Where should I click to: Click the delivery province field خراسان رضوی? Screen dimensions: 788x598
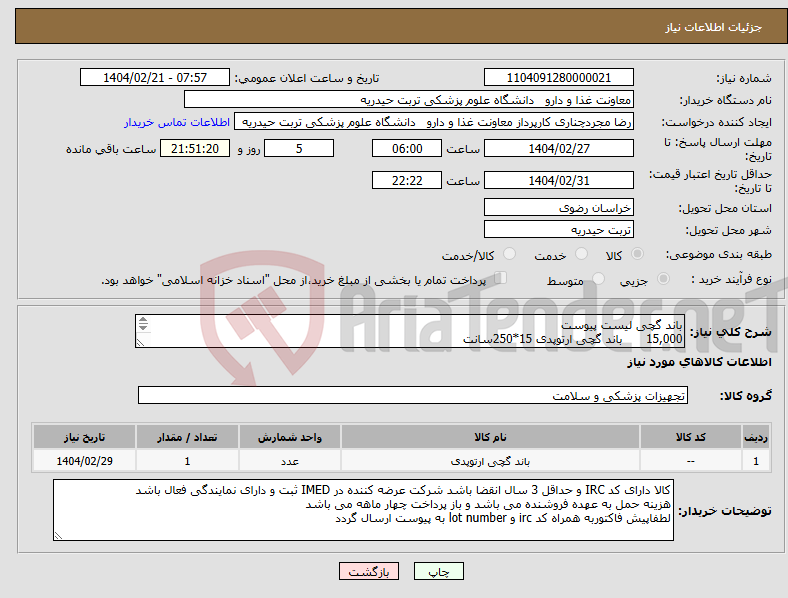[x=558, y=207]
